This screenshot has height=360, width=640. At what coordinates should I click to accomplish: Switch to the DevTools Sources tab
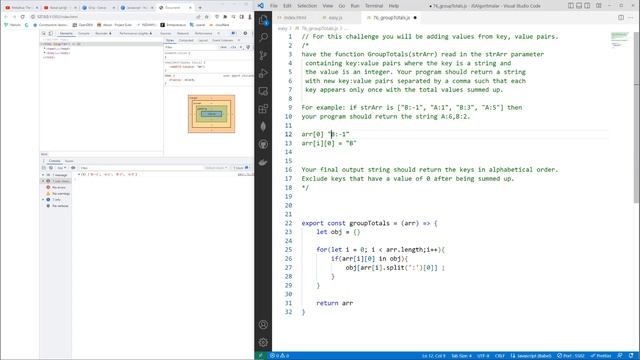click(166, 33)
